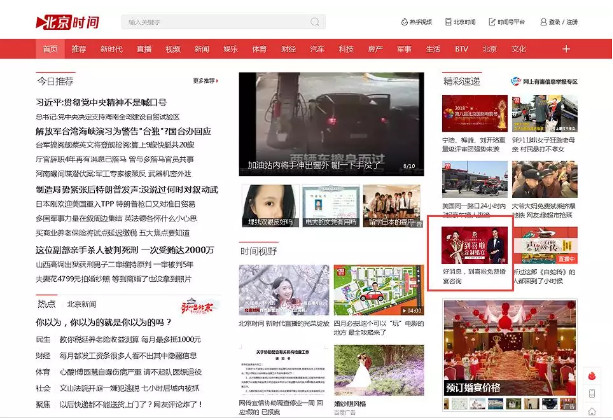Click the mobile phone floating sidebar icon

(x=591, y=395)
